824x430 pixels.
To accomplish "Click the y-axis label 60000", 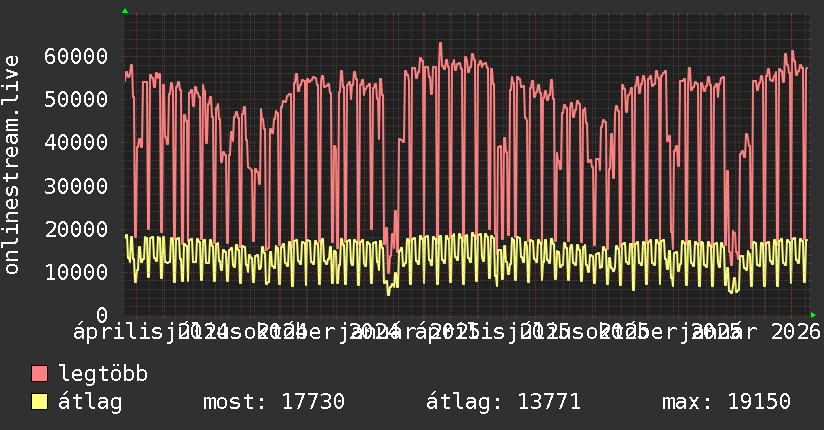I will 76,56.
